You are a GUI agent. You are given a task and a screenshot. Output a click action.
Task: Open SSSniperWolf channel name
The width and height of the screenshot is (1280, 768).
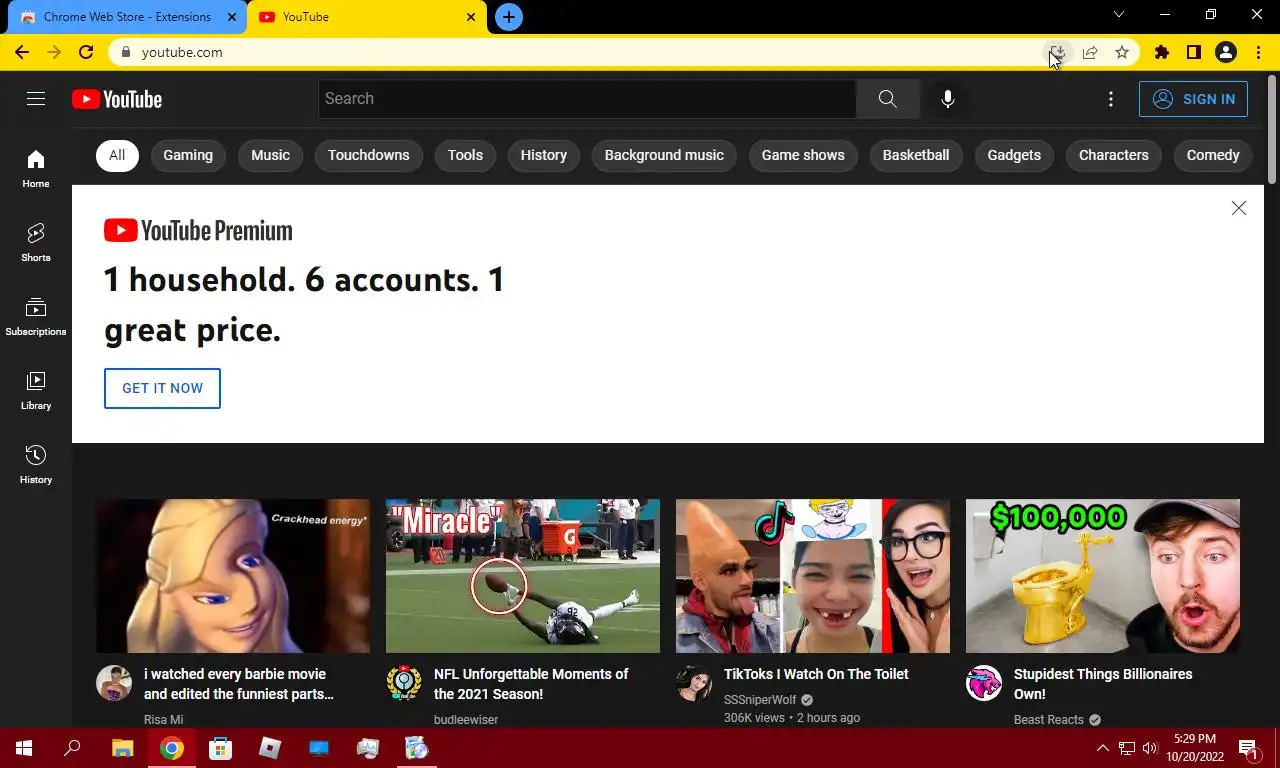point(760,700)
